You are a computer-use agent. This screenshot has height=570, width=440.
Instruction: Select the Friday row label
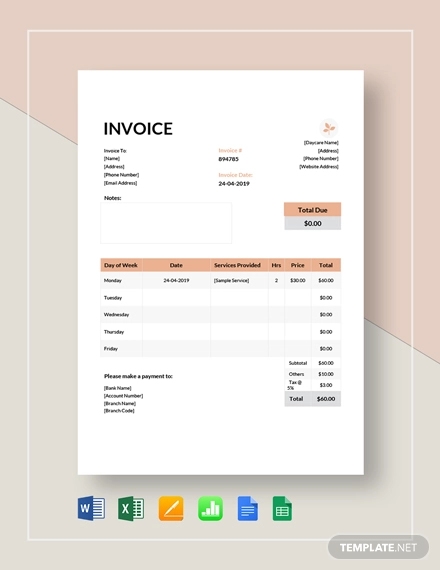click(x=111, y=349)
